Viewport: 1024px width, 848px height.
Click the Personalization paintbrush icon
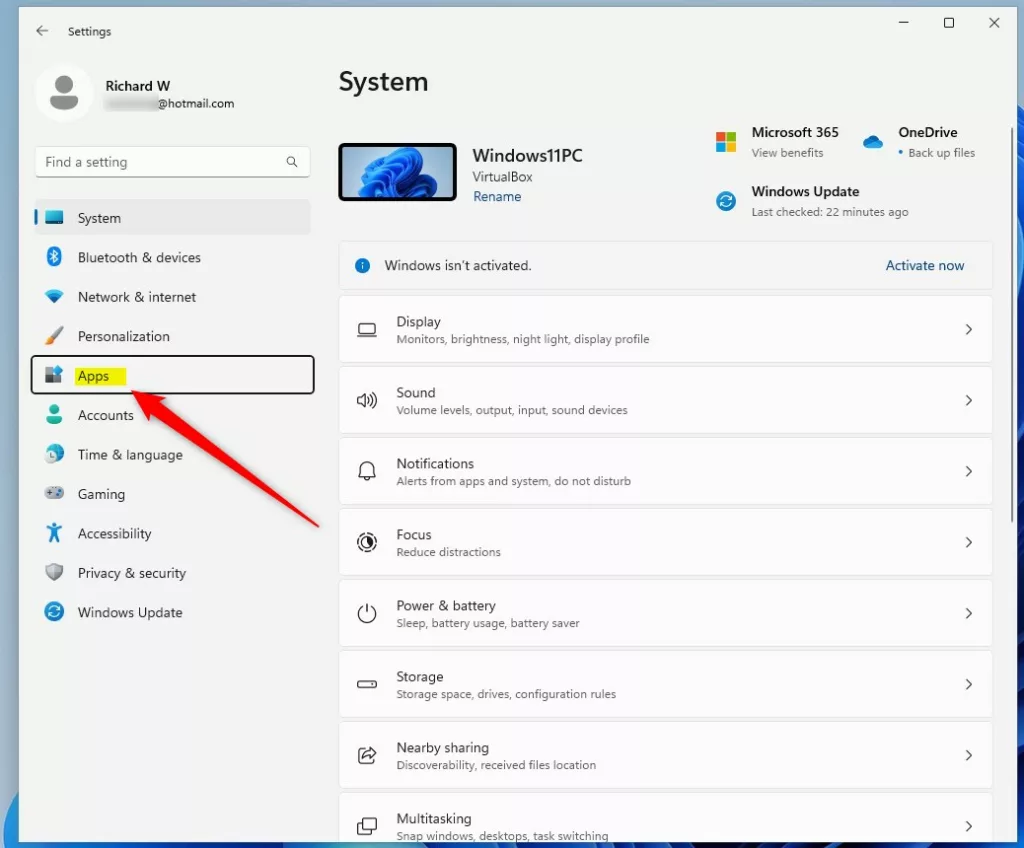tap(53, 336)
